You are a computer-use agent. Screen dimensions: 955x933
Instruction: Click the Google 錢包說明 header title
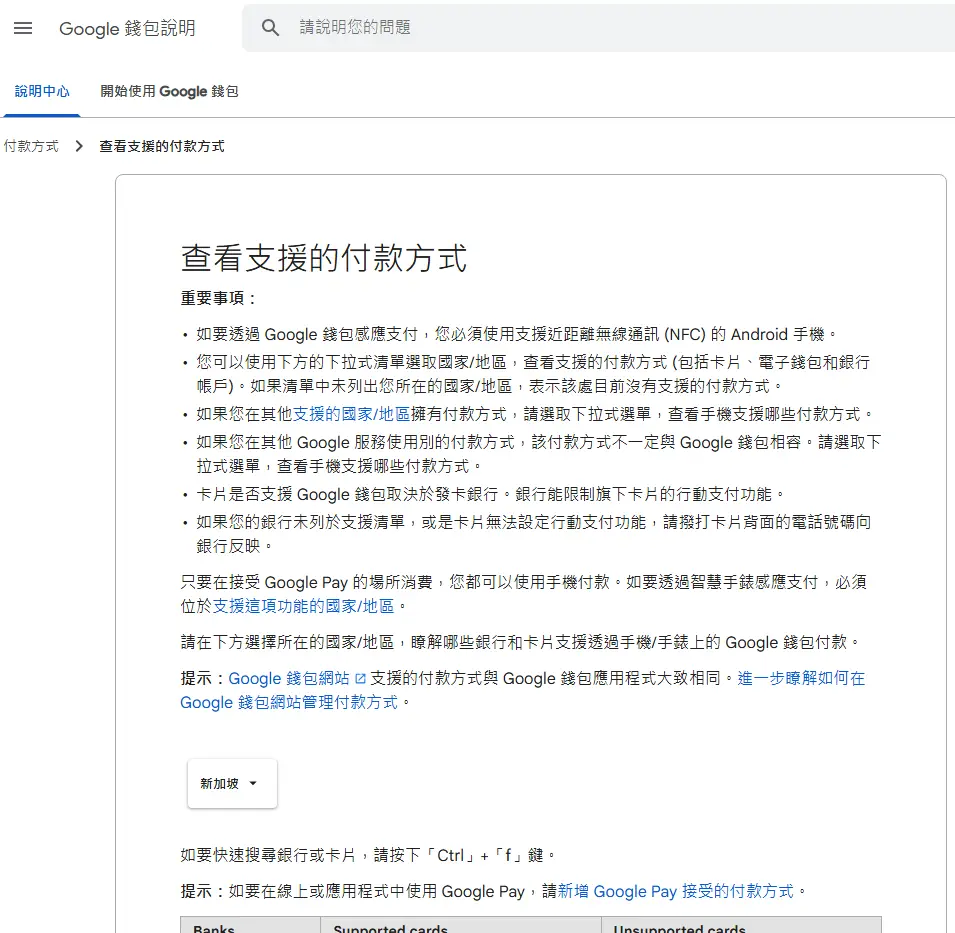(127, 28)
